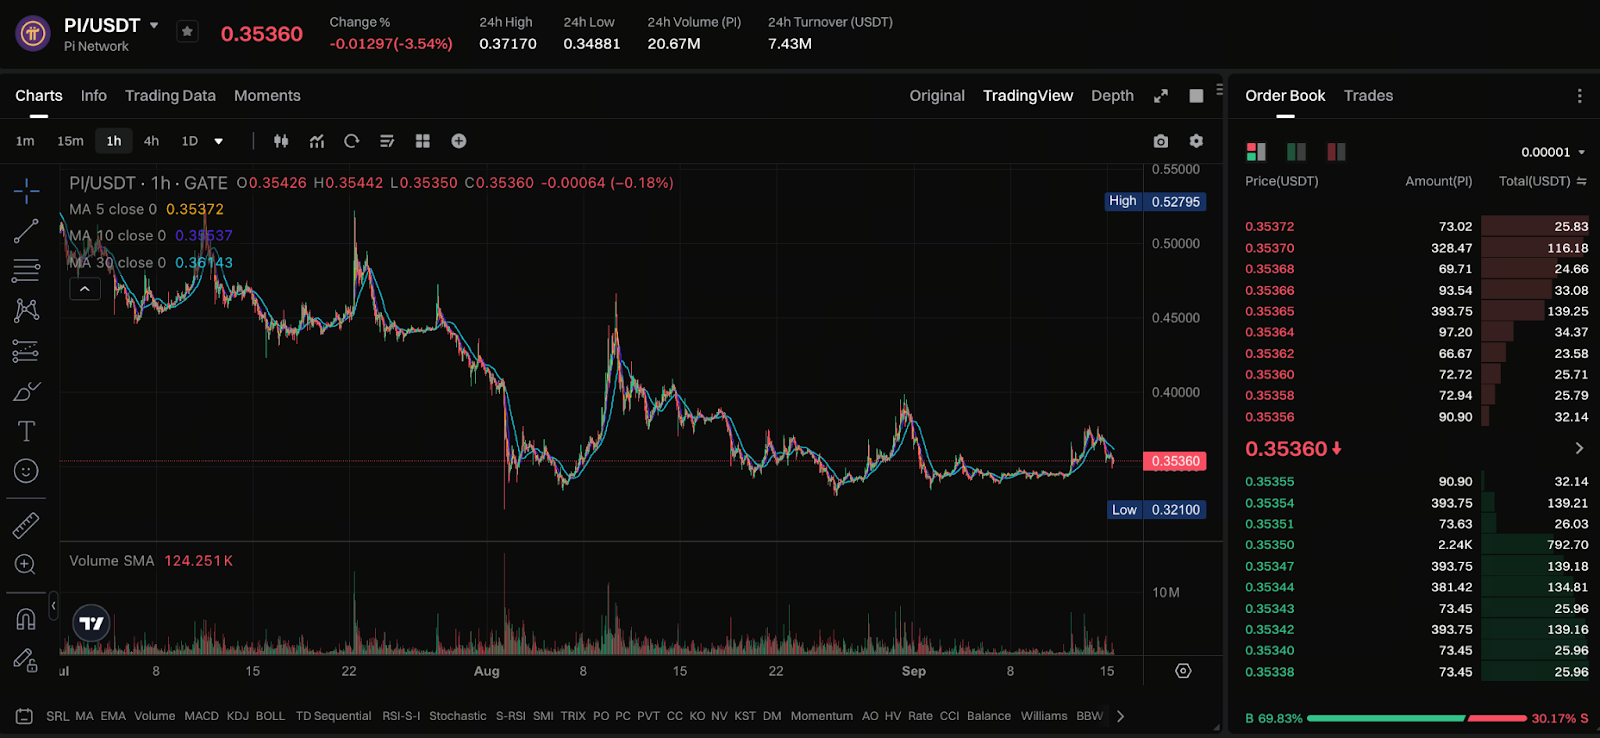Open the indicators menu icon

click(317, 141)
